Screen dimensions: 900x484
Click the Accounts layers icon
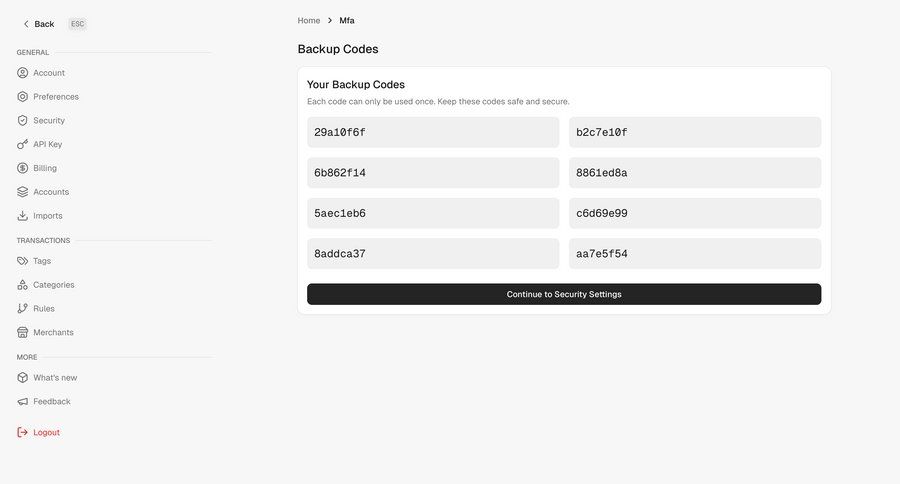click(22, 192)
